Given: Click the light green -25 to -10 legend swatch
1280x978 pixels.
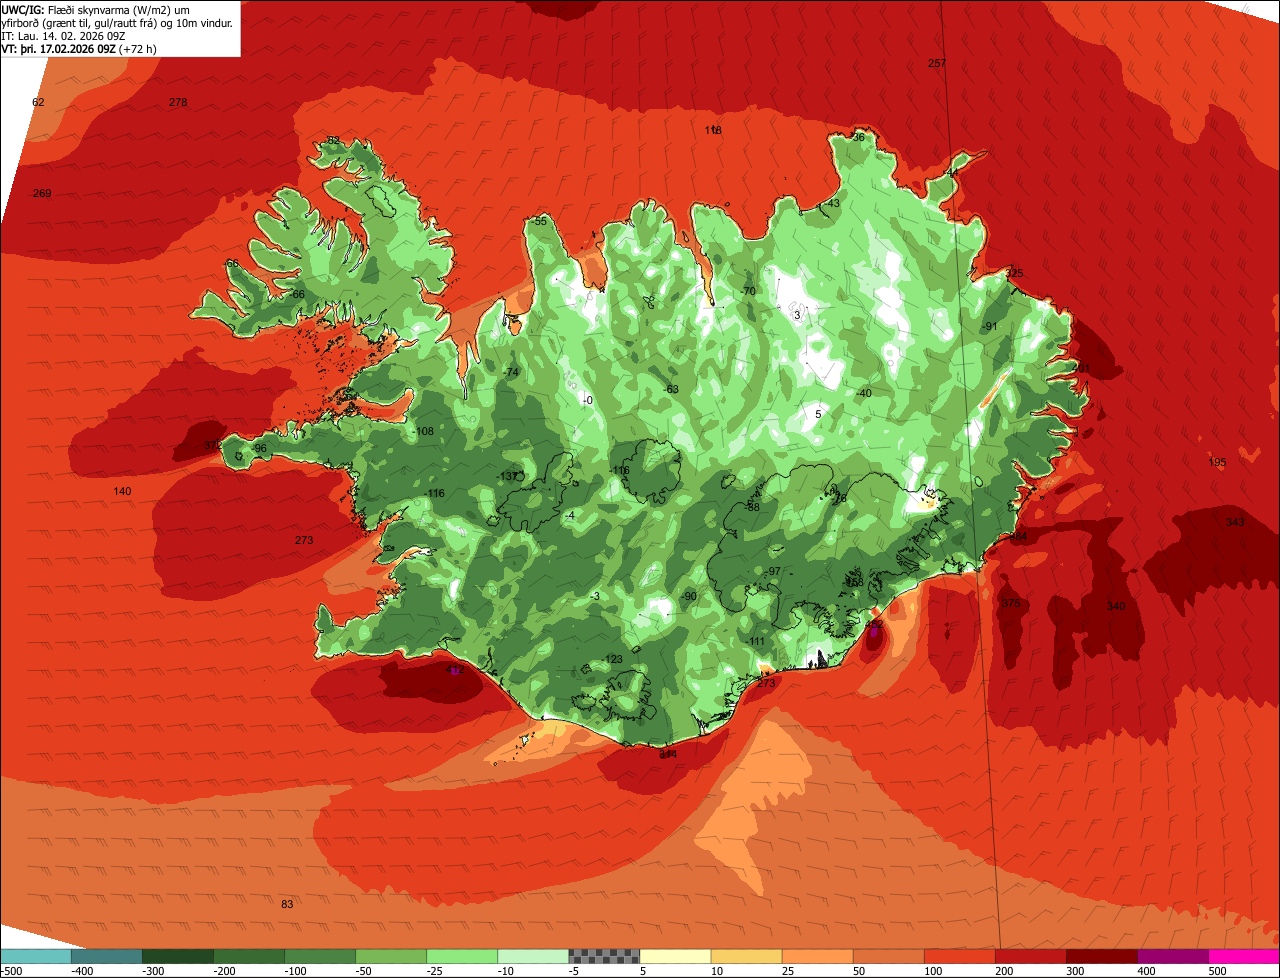Looking at the screenshot, I should tap(462, 956).
